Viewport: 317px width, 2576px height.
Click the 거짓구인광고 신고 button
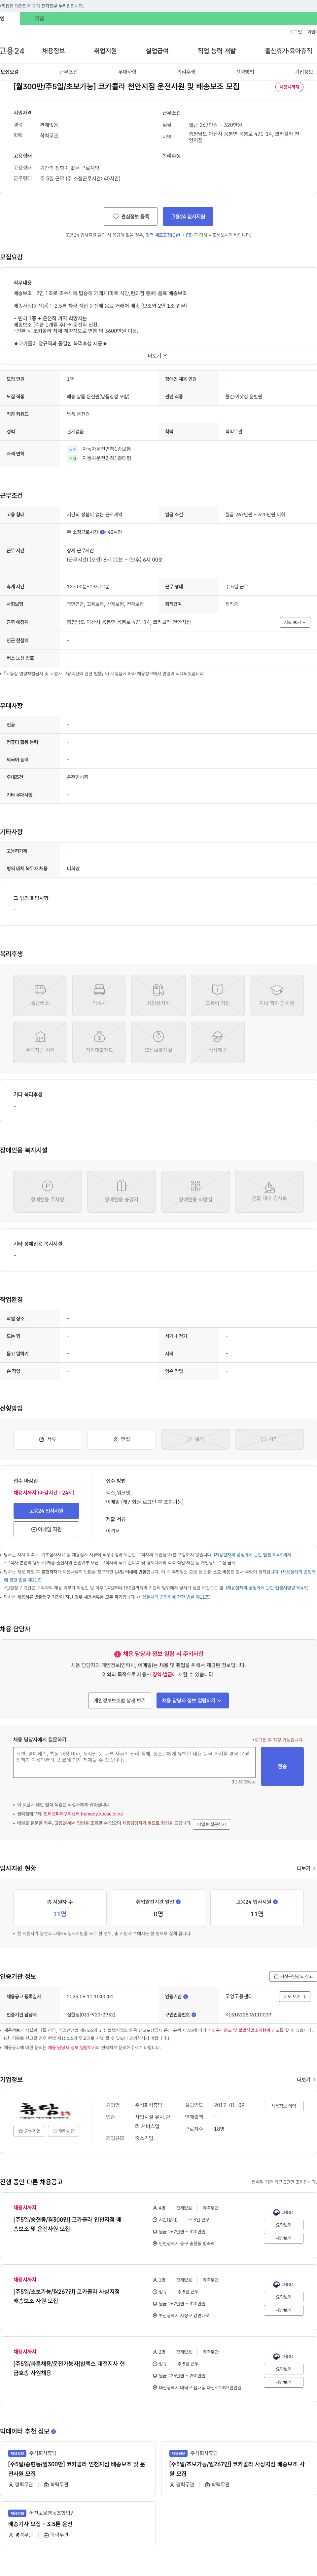[x=293, y=1976]
